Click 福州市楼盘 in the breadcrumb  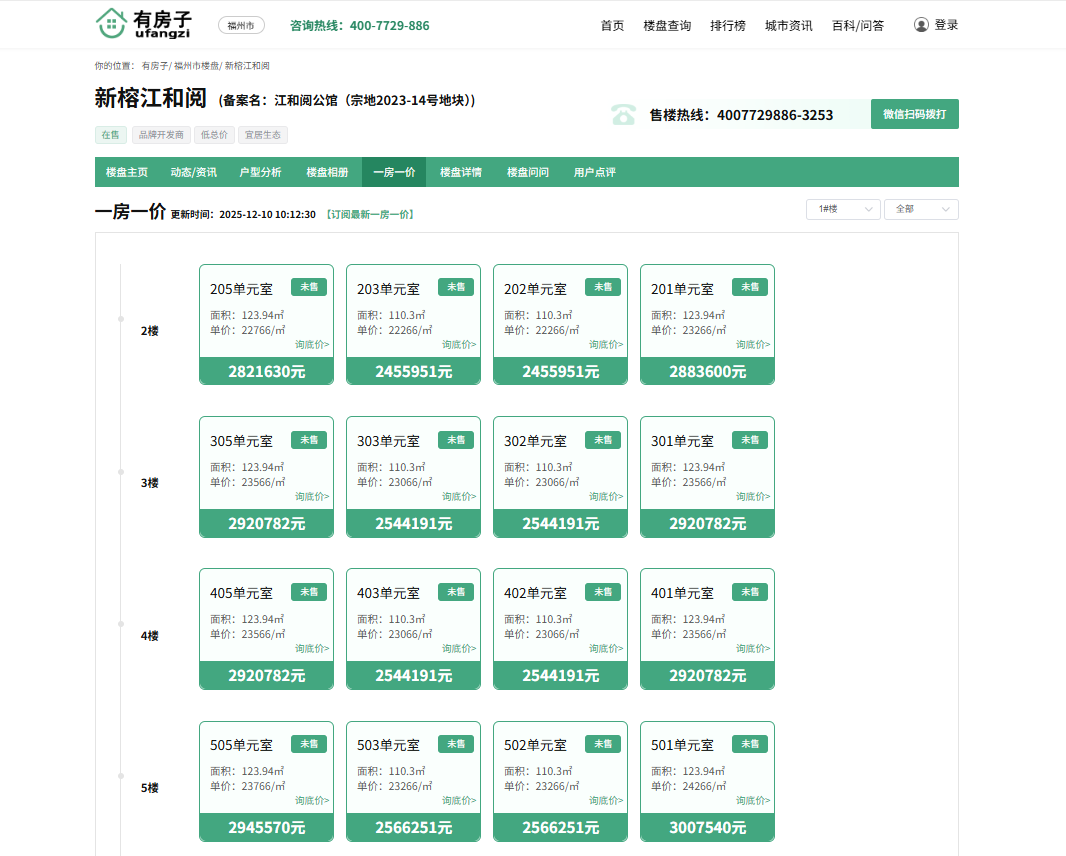196,66
